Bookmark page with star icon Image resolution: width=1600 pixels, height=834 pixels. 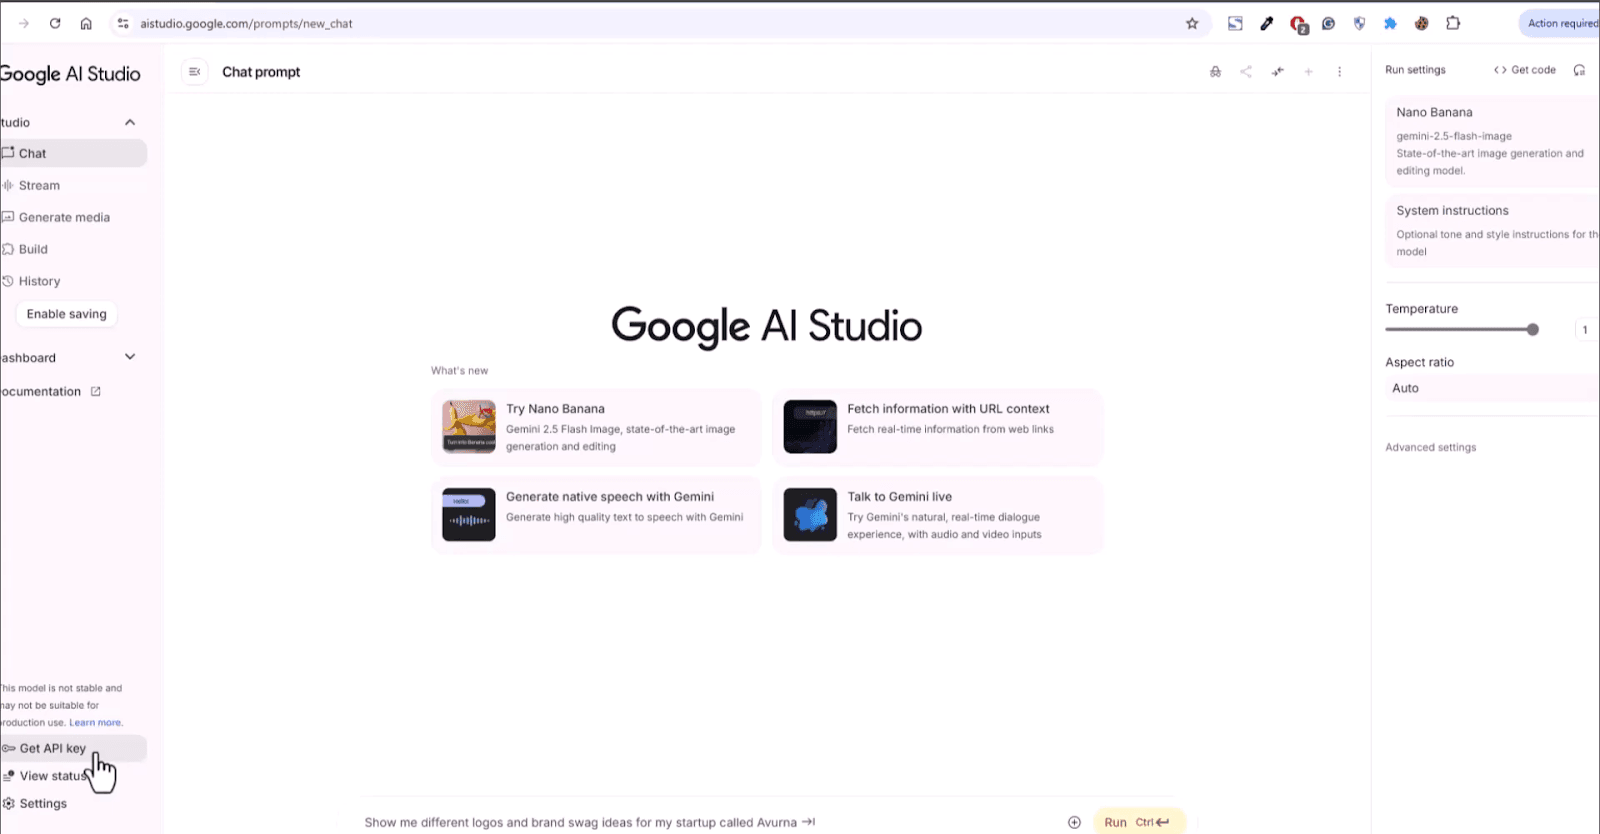(1192, 23)
